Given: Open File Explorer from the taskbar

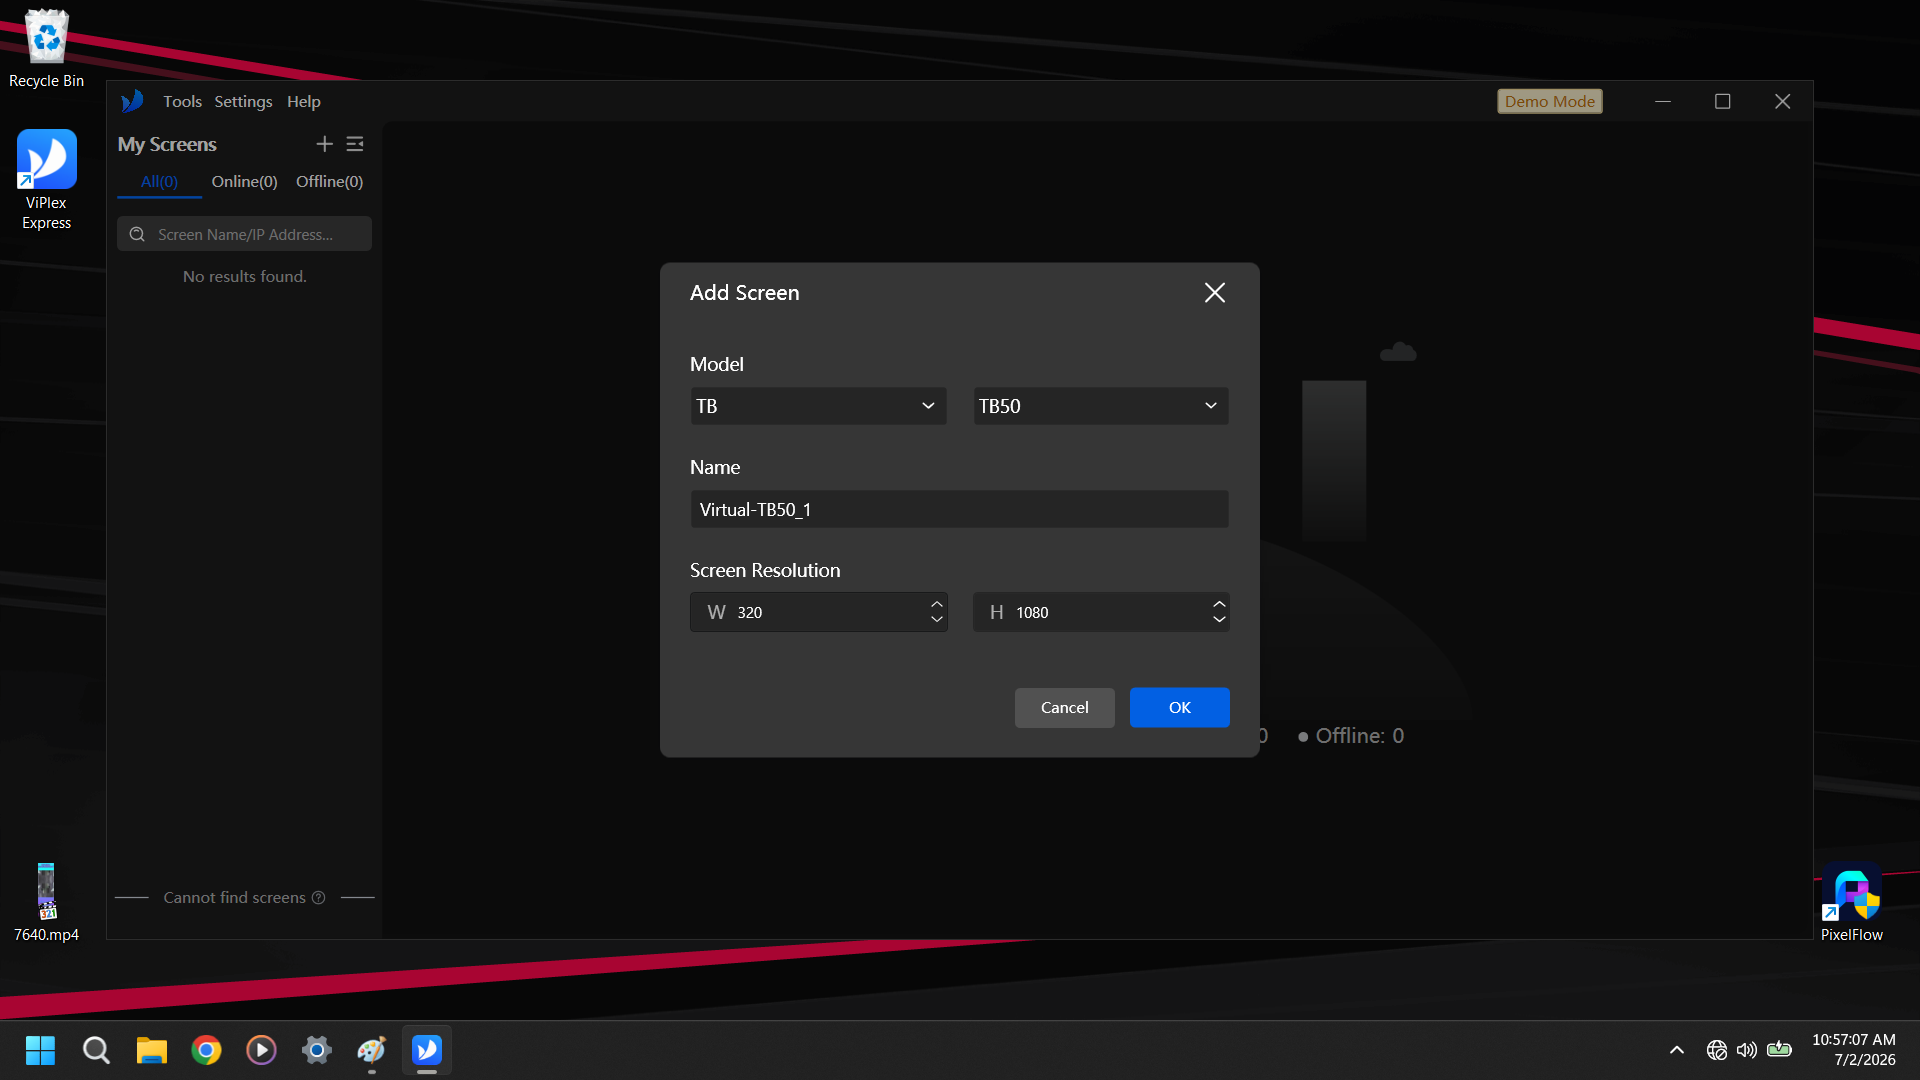Looking at the screenshot, I should (151, 1050).
